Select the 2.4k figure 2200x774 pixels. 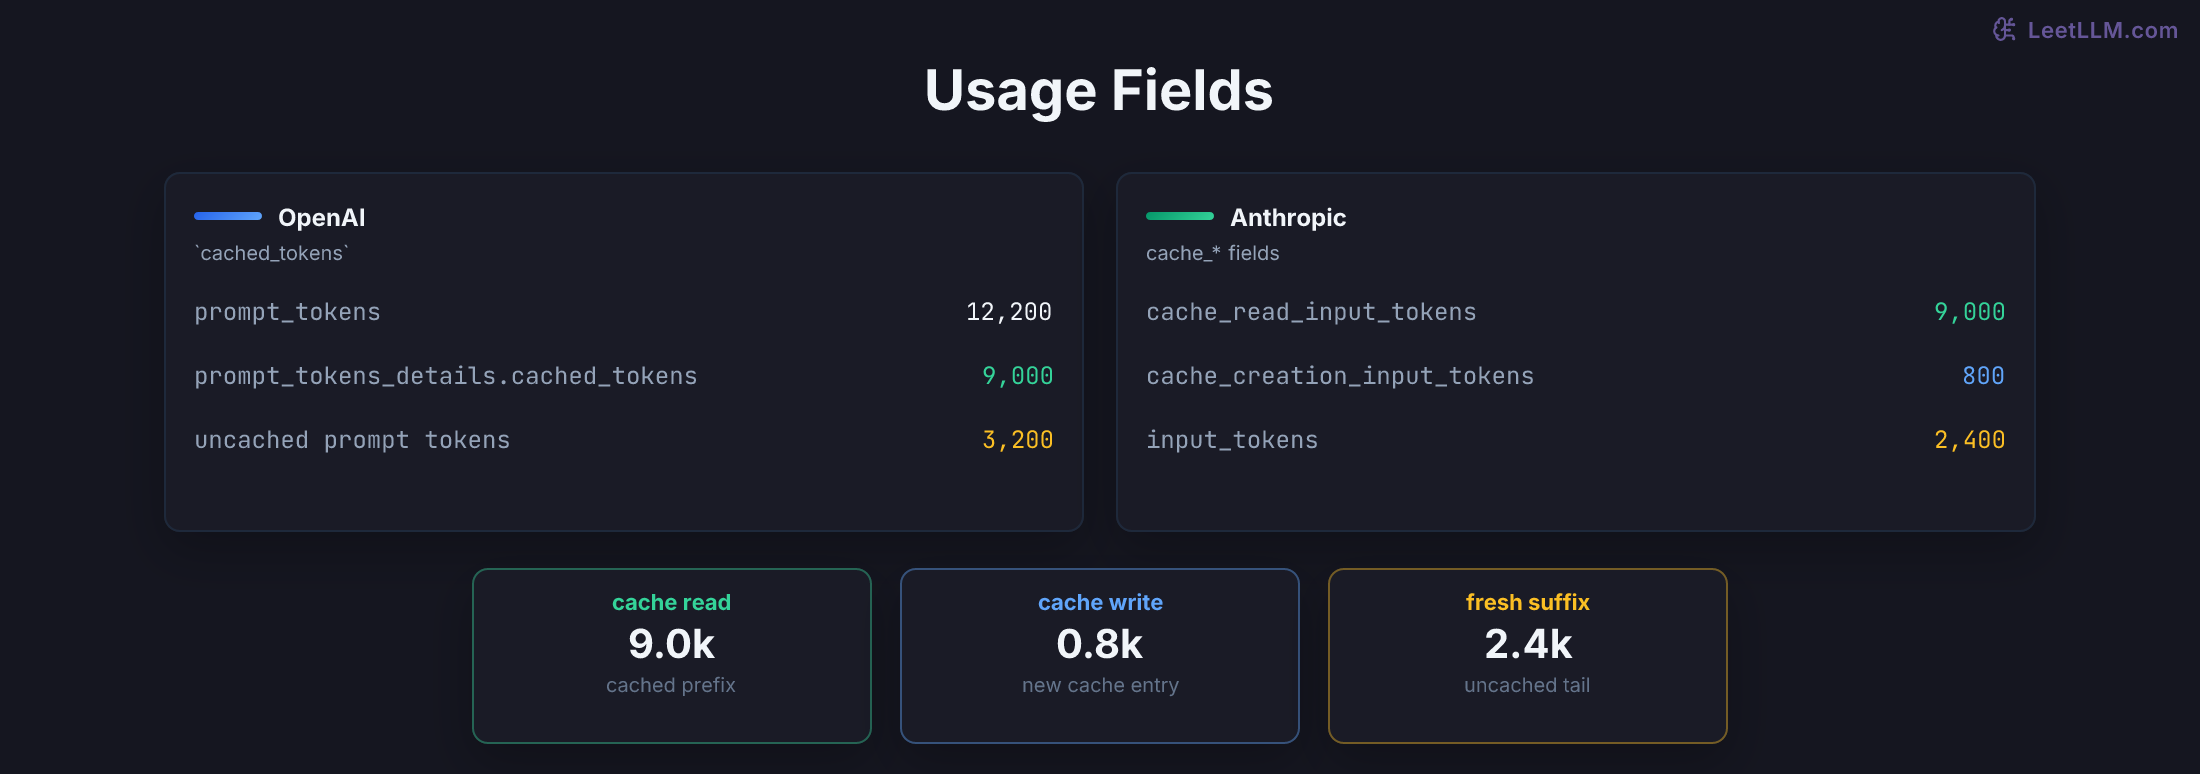click(x=1528, y=644)
